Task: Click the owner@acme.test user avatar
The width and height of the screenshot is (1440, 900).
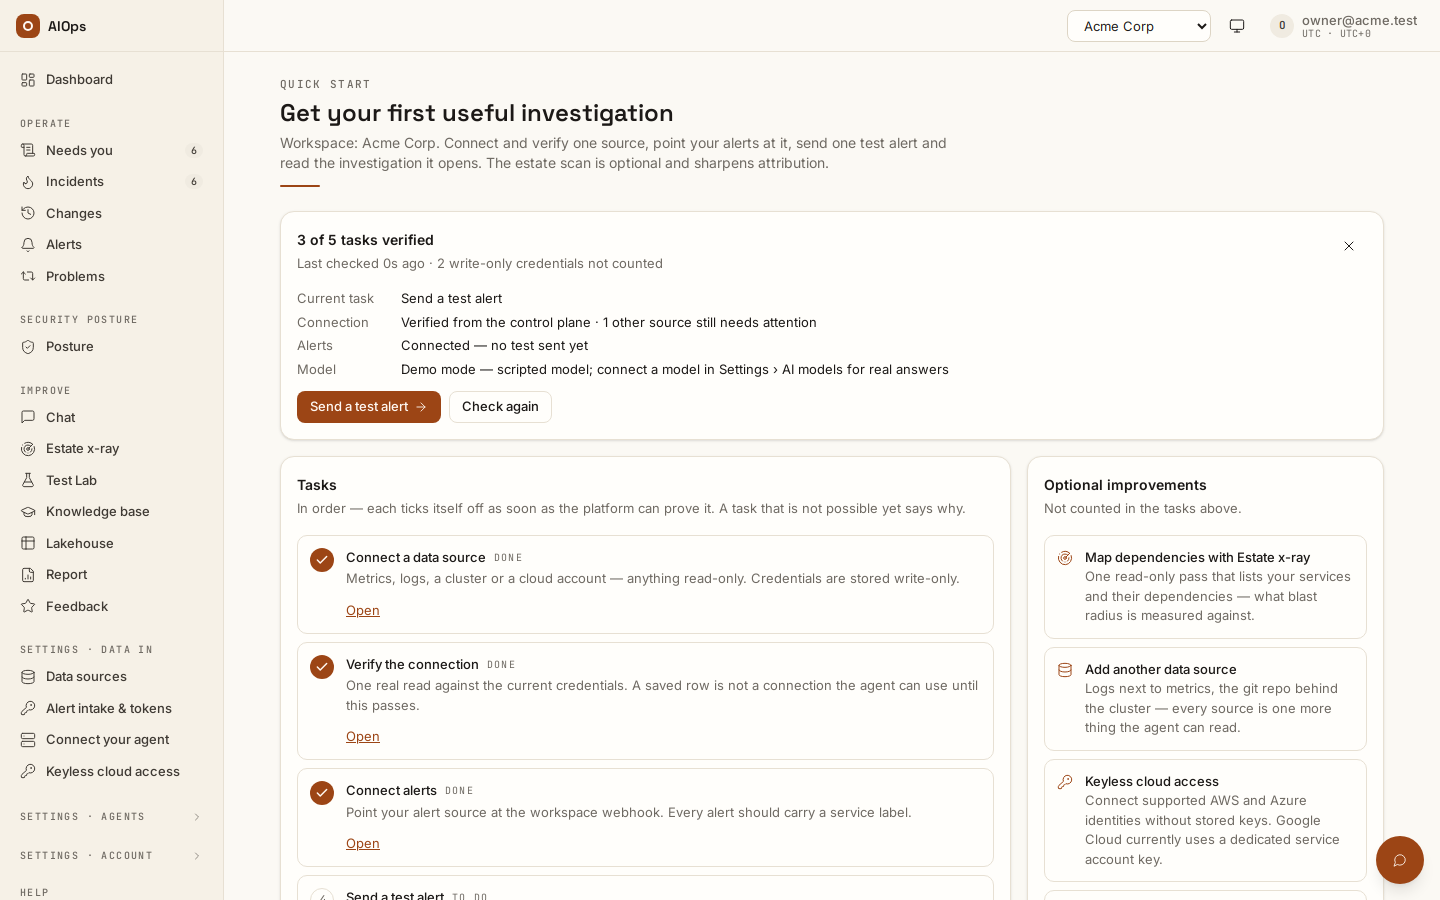Action: 1282,26
